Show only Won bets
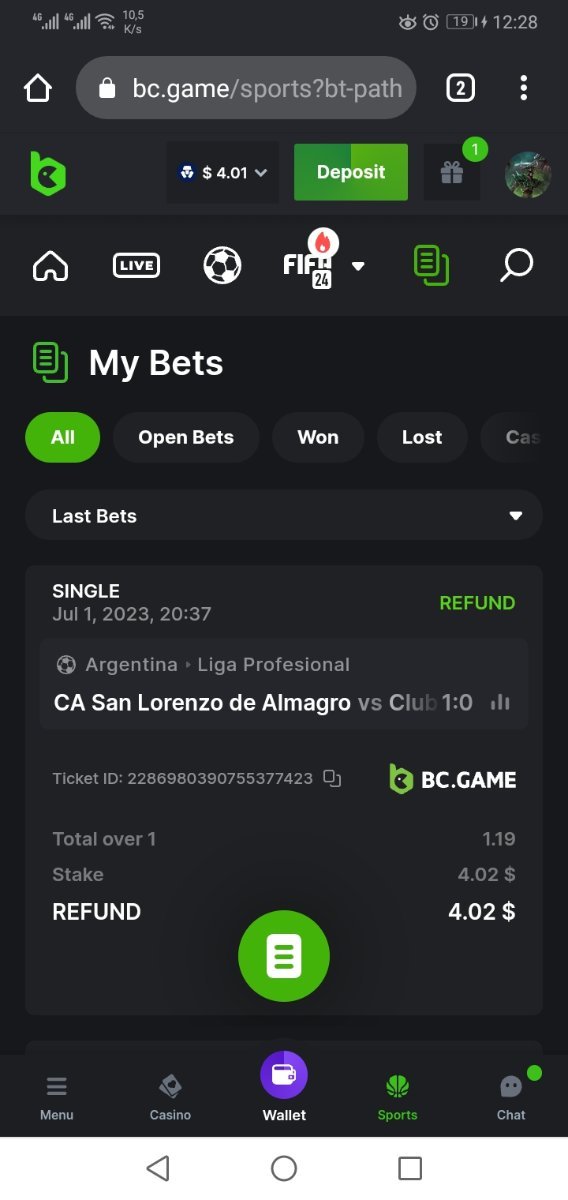Image resolution: width=568 pixels, height=1200 pixels. click(x=318, y=437)
